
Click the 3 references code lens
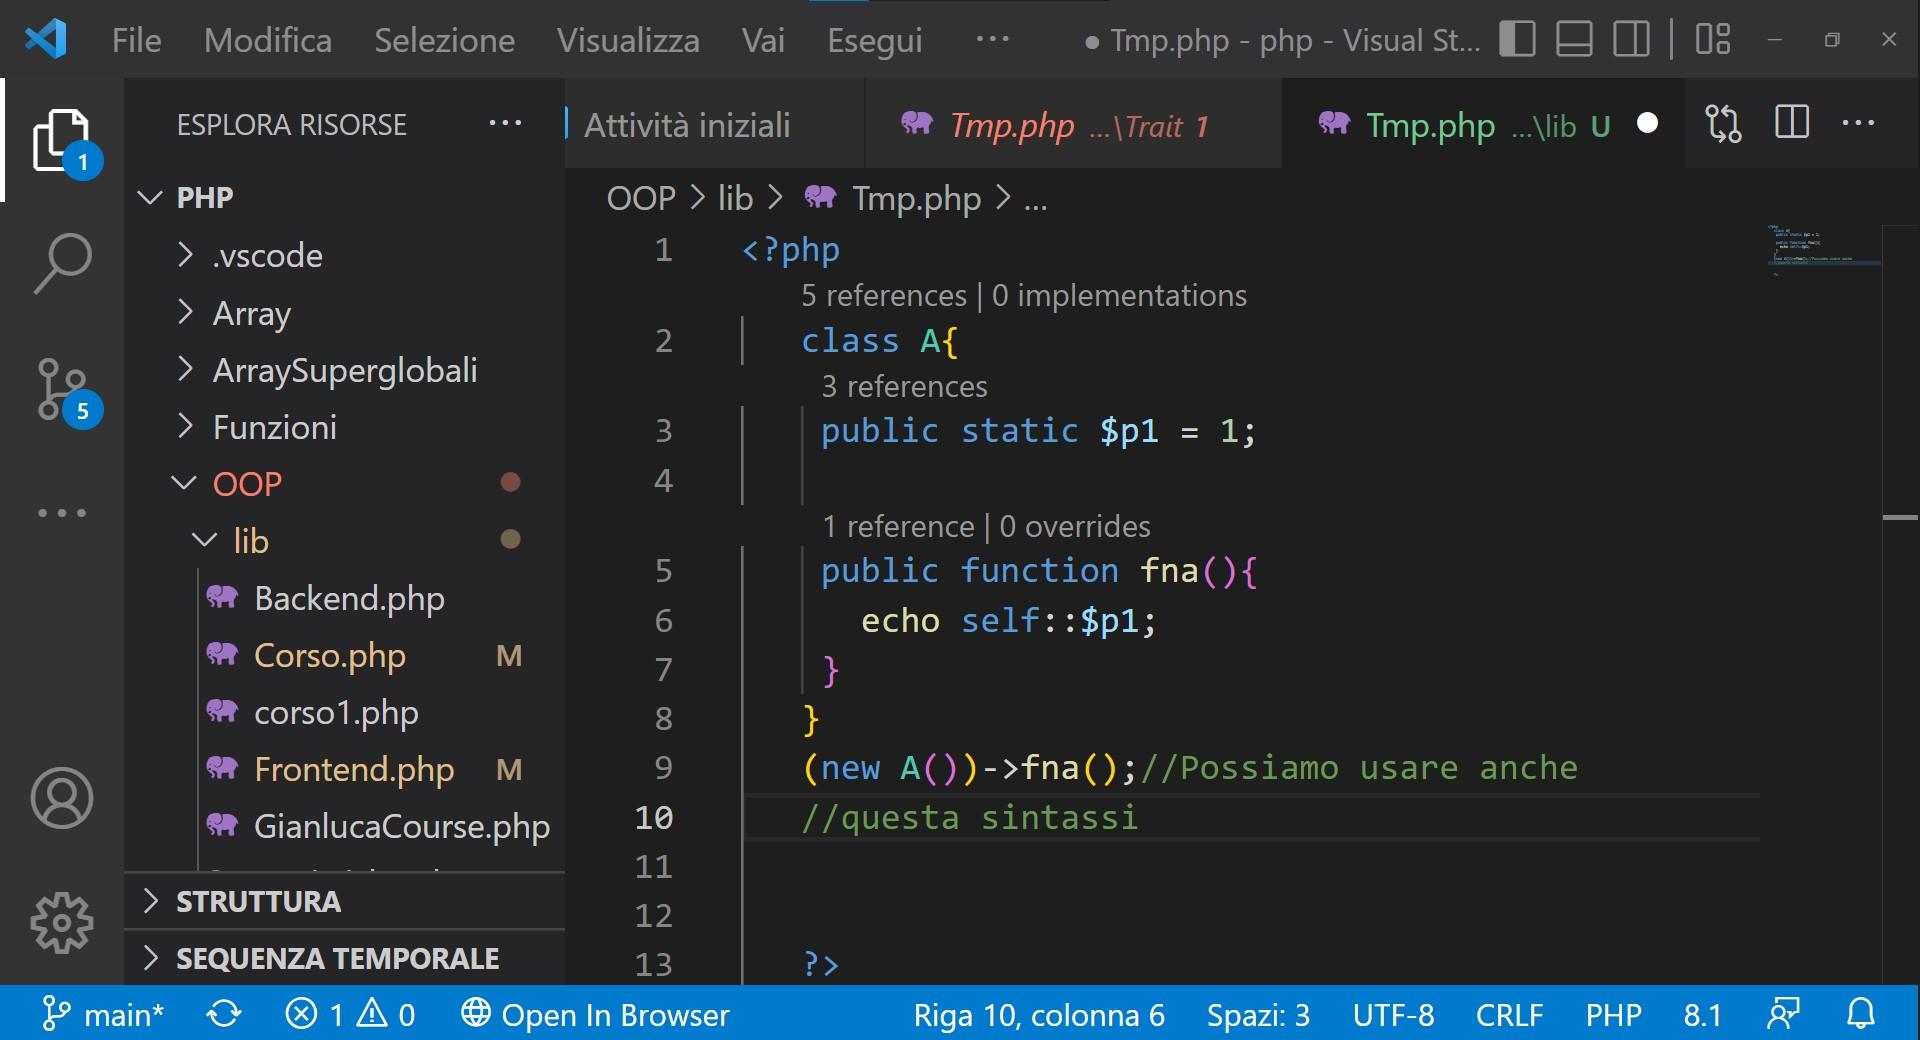pyautogui.click(x=904, y=386)
